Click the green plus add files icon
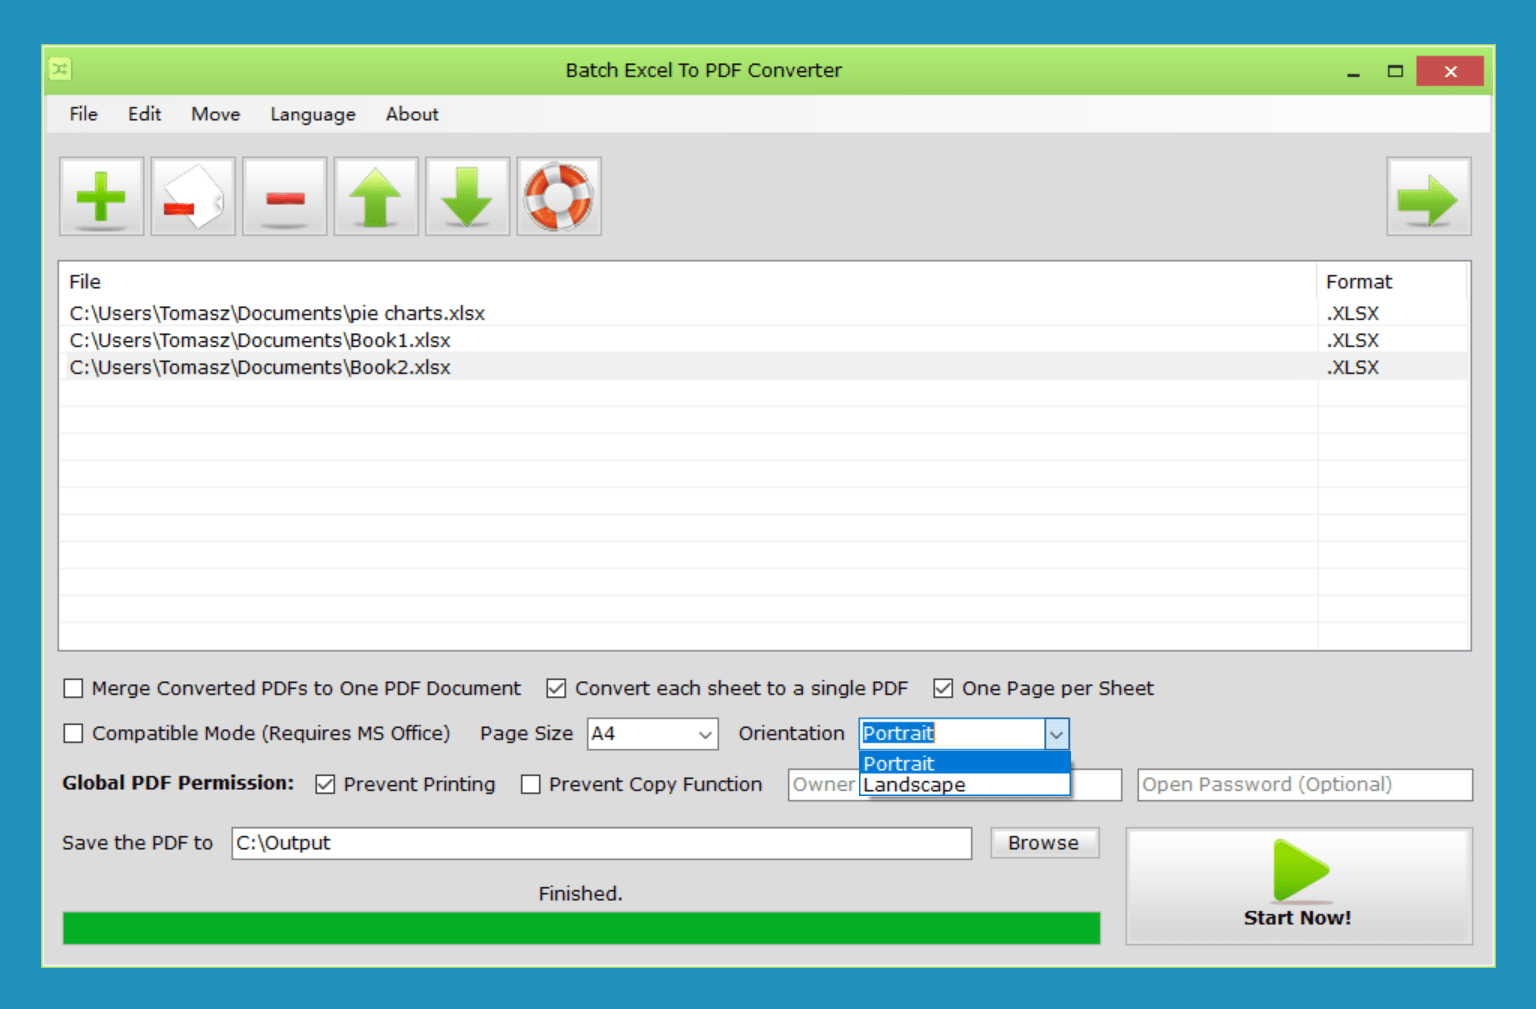The height and width of the screenshot is (1009, 1536). tap(101, 196)
